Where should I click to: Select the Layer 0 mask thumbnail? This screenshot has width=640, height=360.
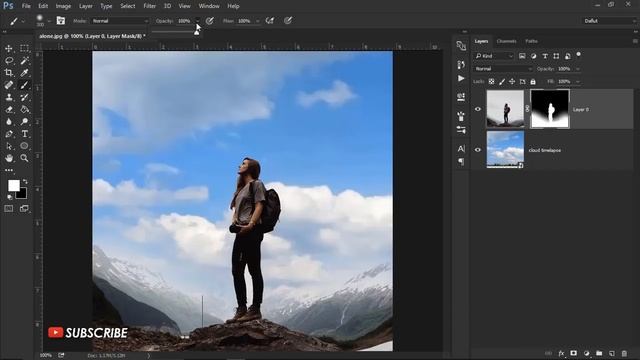pos(549,109)
